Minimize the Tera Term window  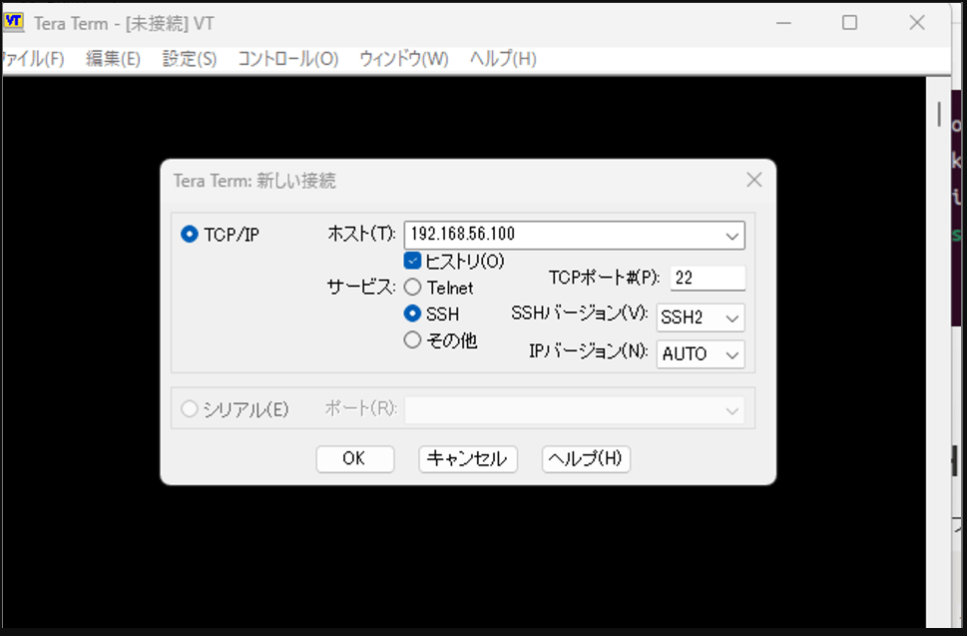[x=783, y=23]
